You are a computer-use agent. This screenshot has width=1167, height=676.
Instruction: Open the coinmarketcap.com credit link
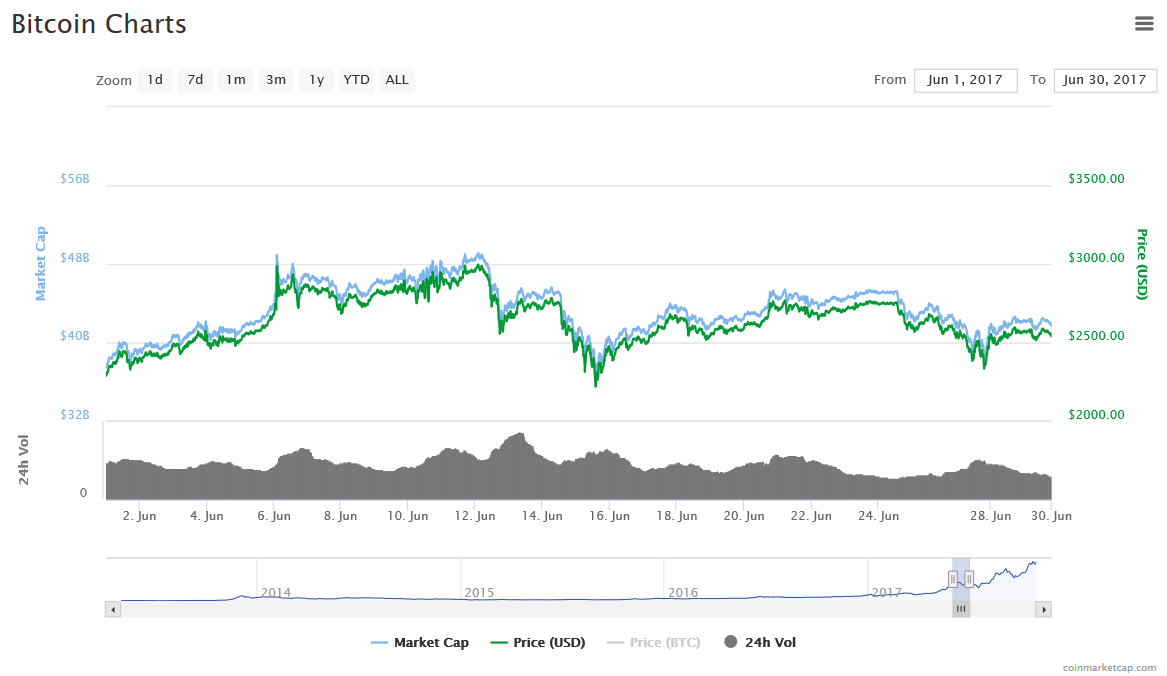click(x=1110, y=668)
